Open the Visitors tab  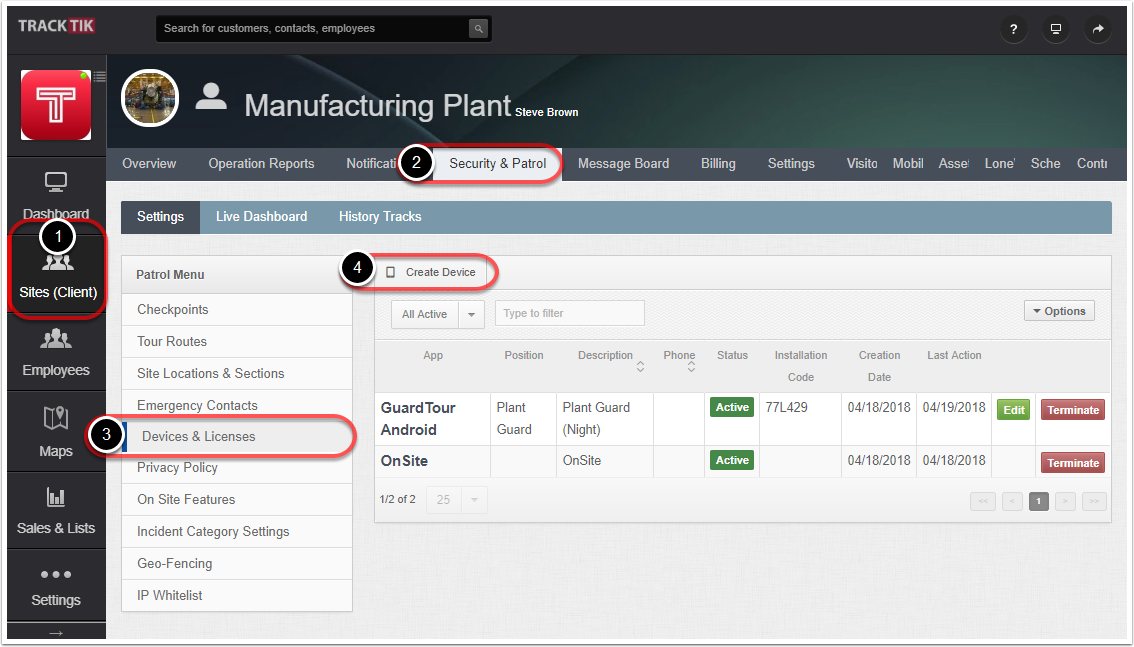pos(862,164)
